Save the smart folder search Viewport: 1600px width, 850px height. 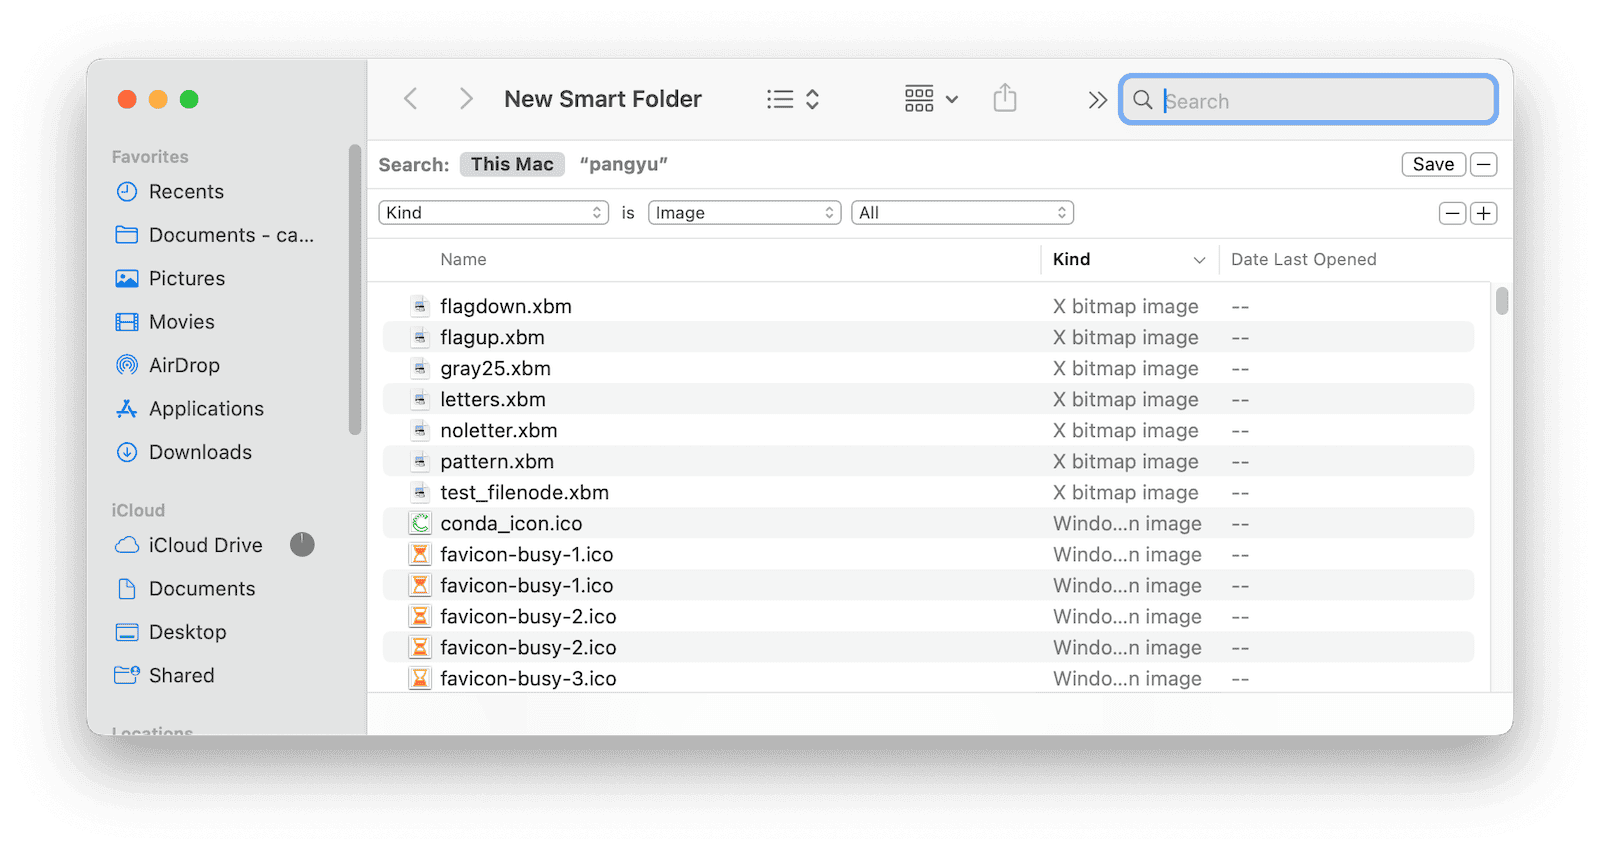coord(1434,164)
